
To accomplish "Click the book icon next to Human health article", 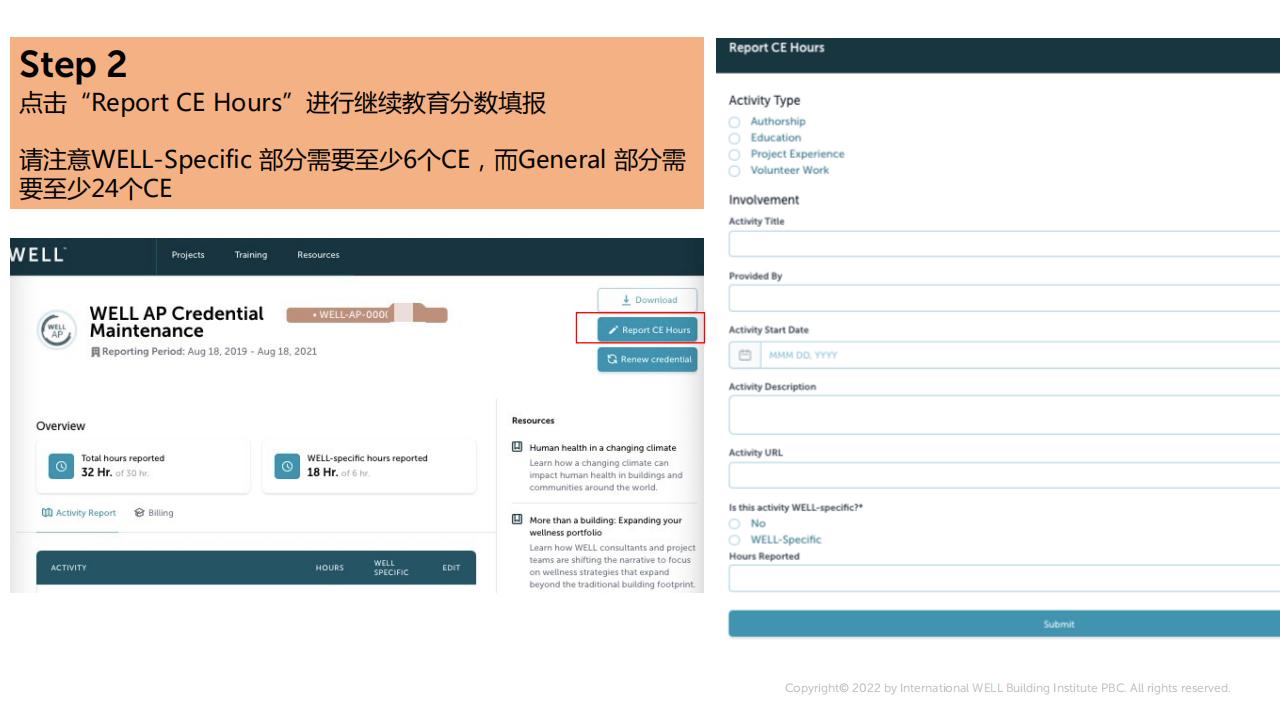I will click(x=517, y=448).
